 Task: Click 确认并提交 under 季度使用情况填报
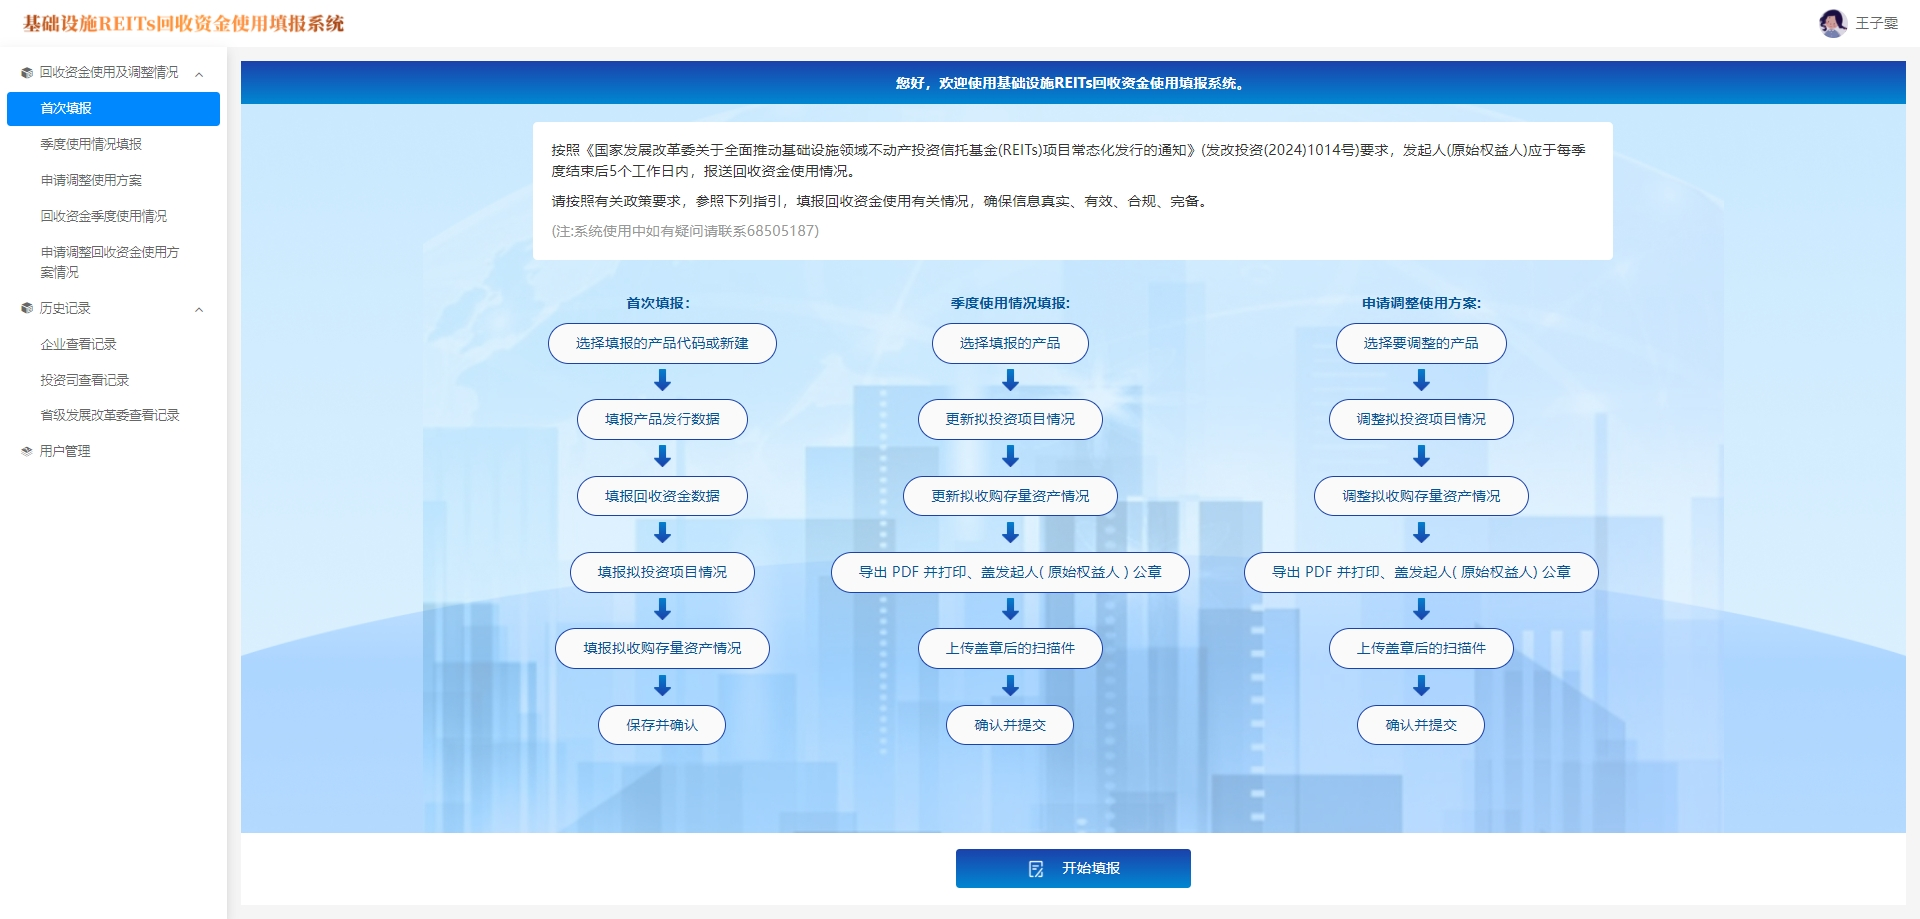(1010, 725)
